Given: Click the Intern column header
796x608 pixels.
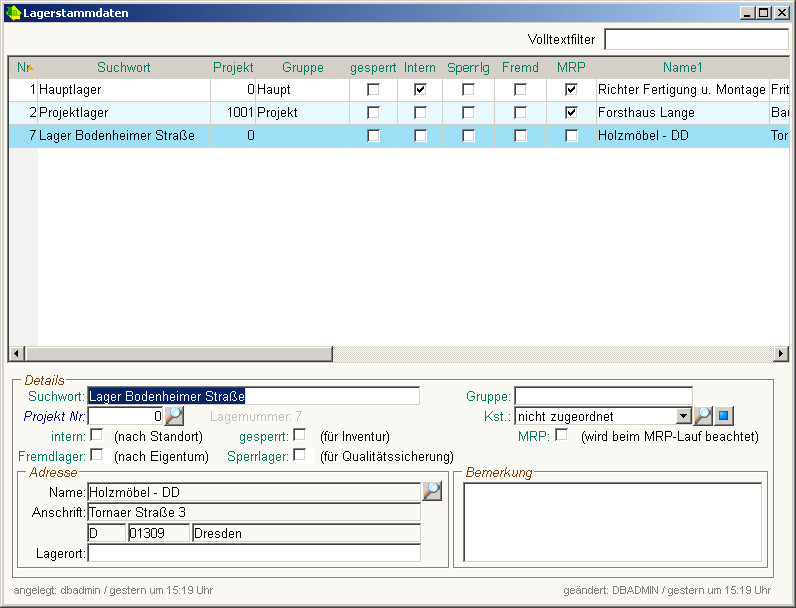Looking at the screenshot, I should coord(420,67).
